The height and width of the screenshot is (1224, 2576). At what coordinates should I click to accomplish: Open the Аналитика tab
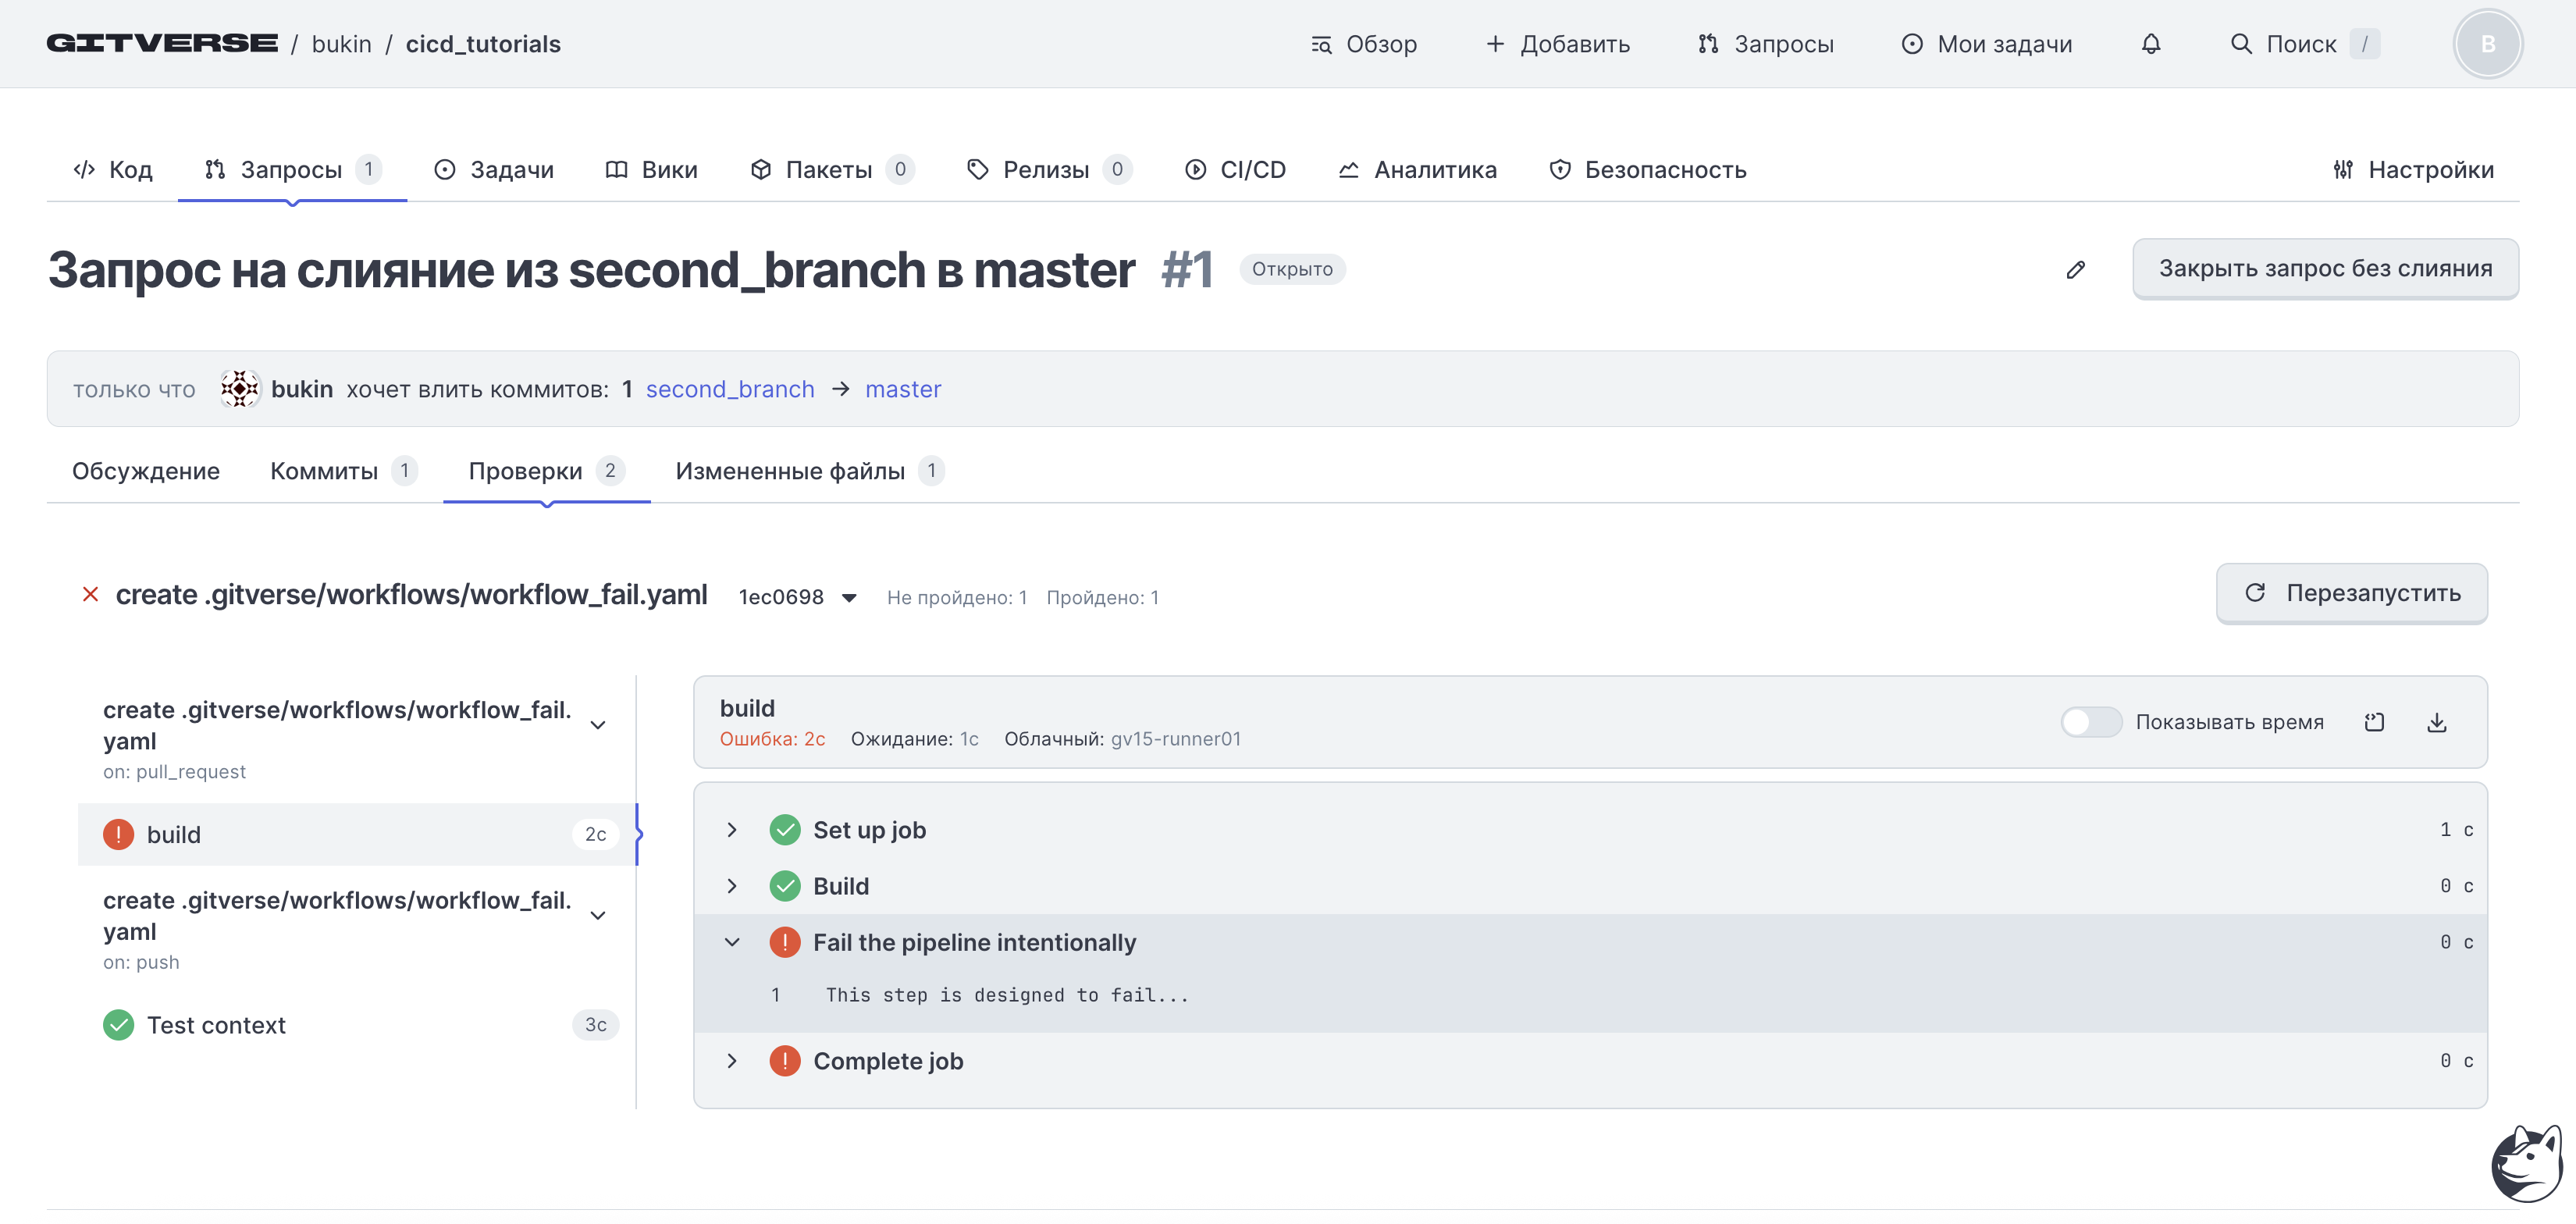(x=1417, y=170)
